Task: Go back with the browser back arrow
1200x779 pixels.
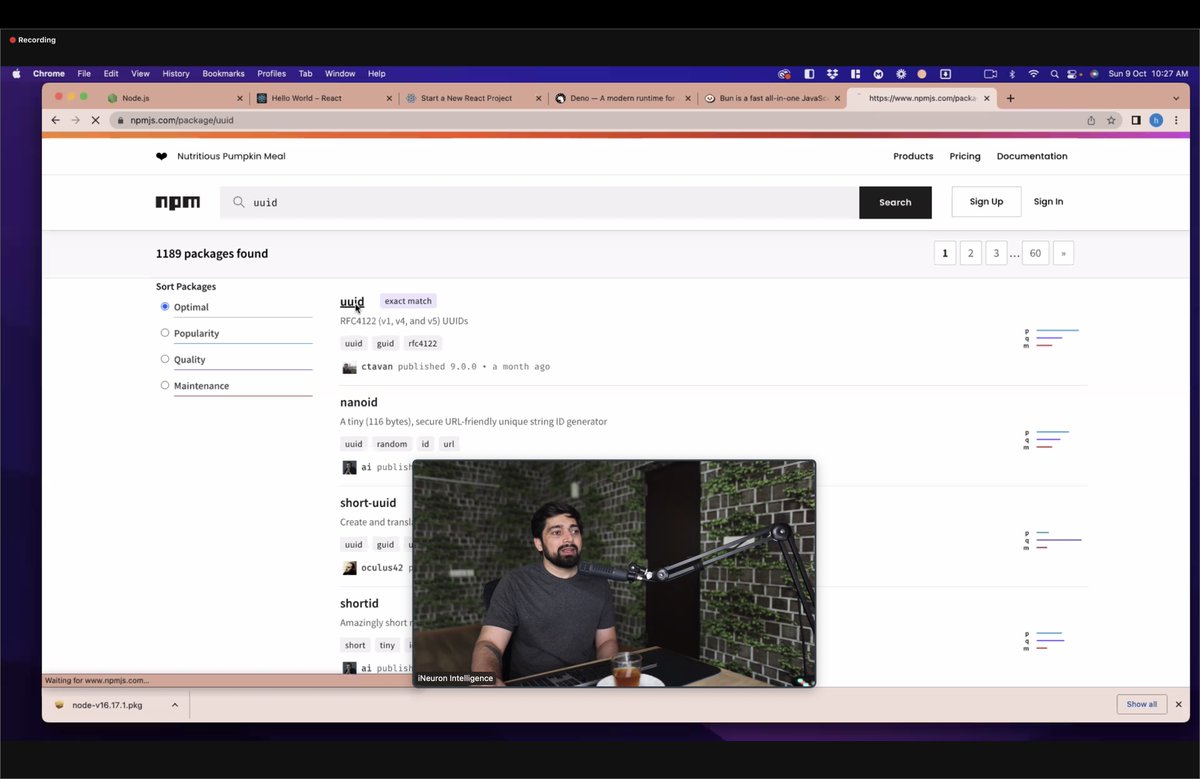Action: 56,120
